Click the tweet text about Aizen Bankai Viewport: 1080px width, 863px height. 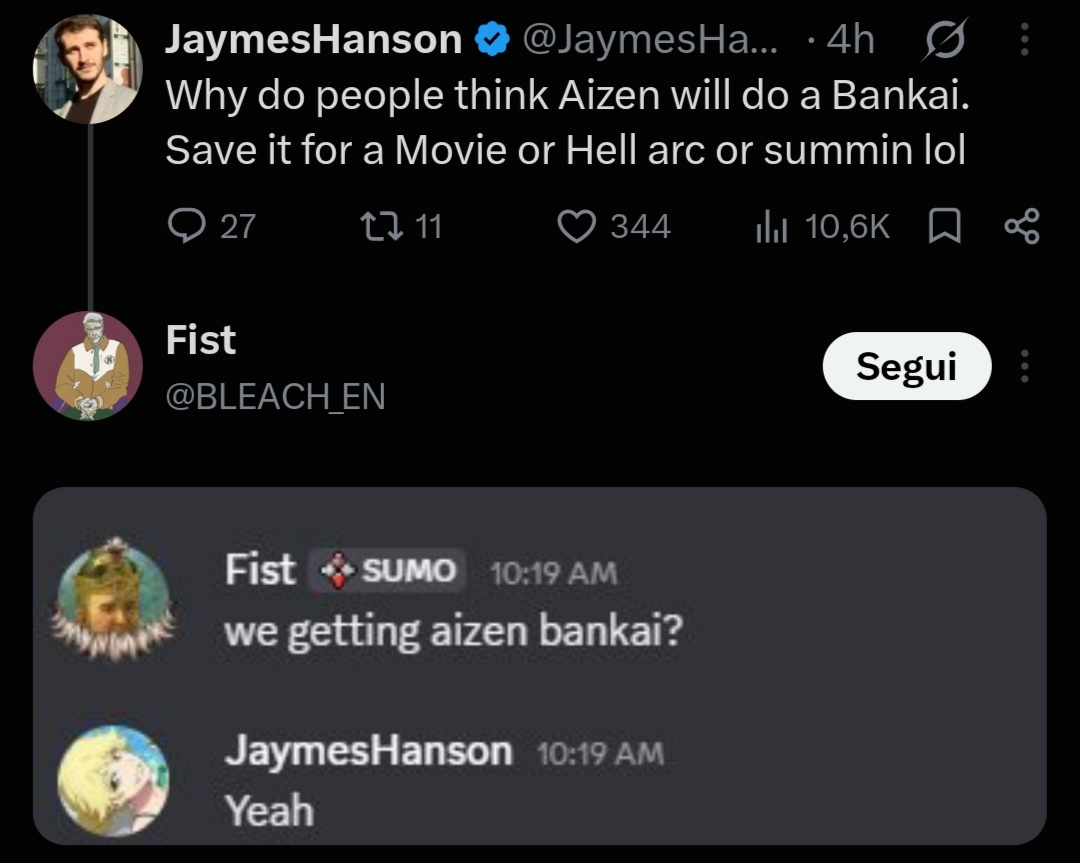568,122
